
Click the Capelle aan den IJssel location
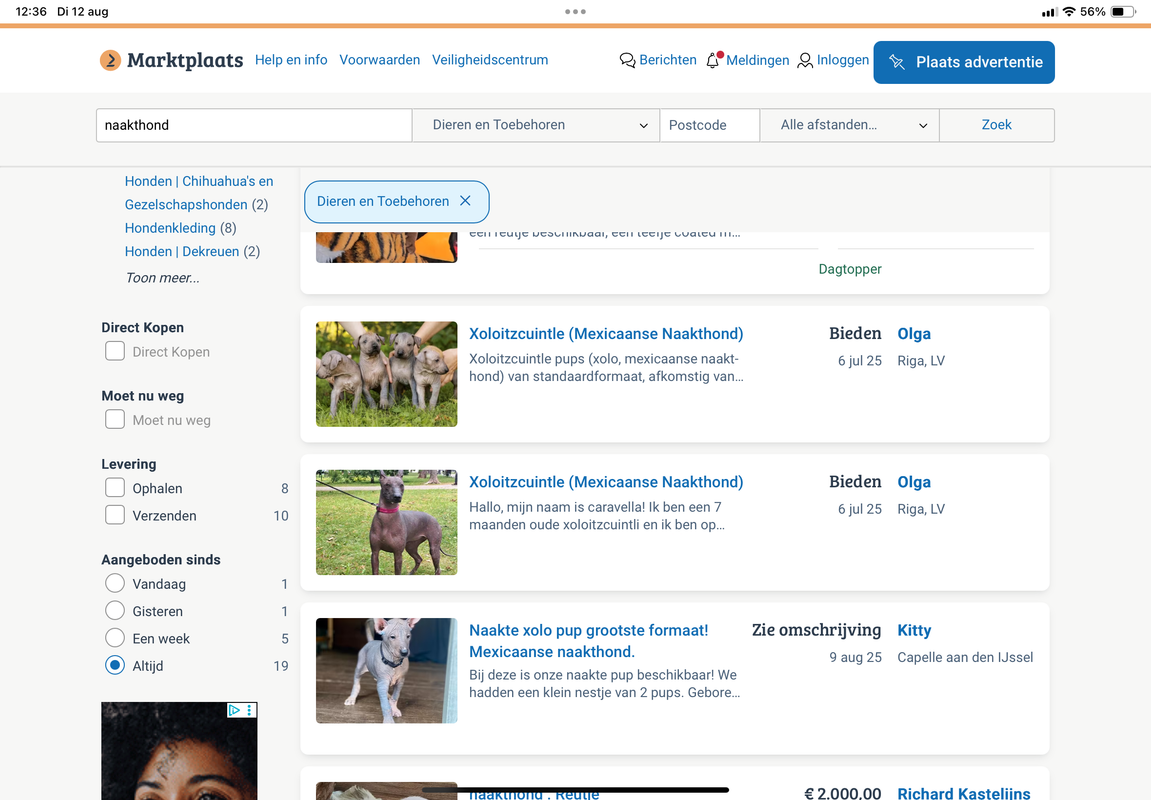click(965, 658)
